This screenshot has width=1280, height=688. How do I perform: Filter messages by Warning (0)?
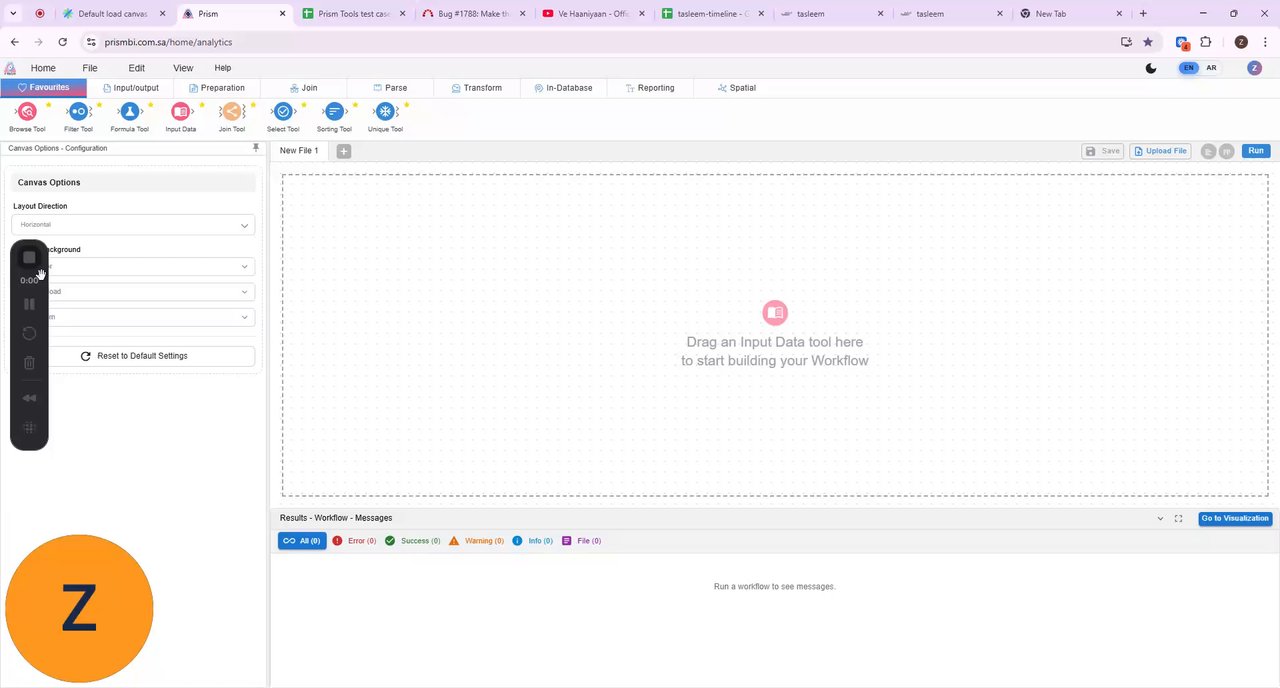[x=476, y=541]
